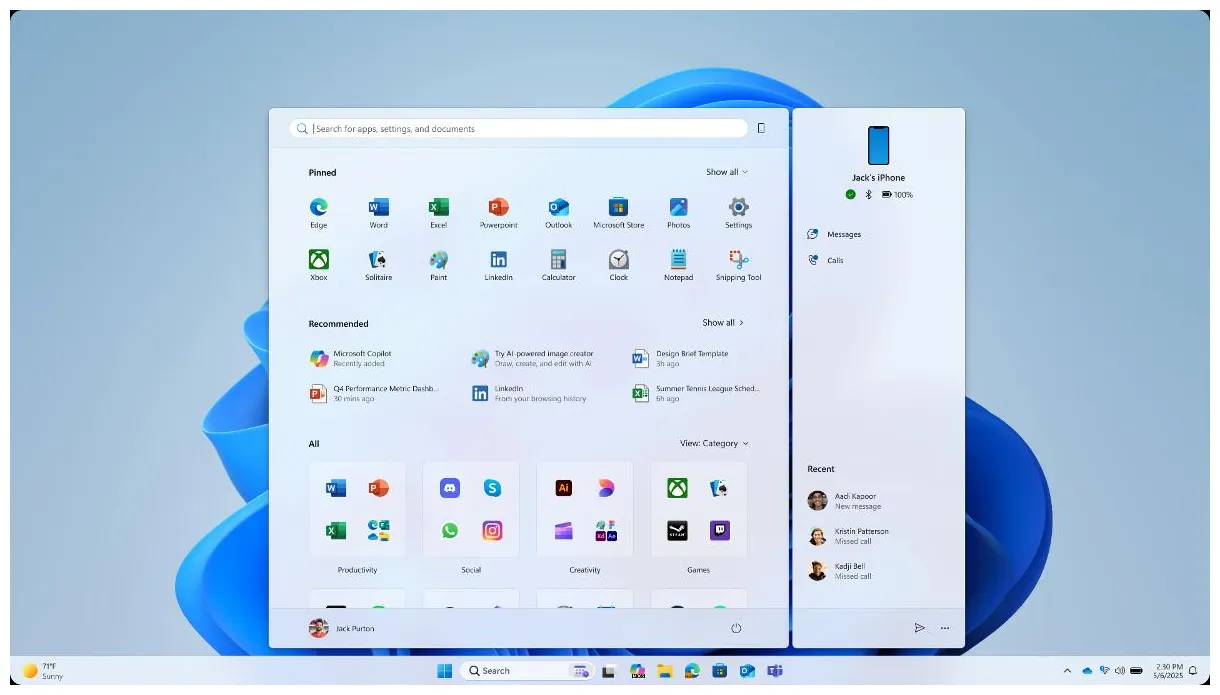Expand hidden icons in the system tray

click(1068, 671)
